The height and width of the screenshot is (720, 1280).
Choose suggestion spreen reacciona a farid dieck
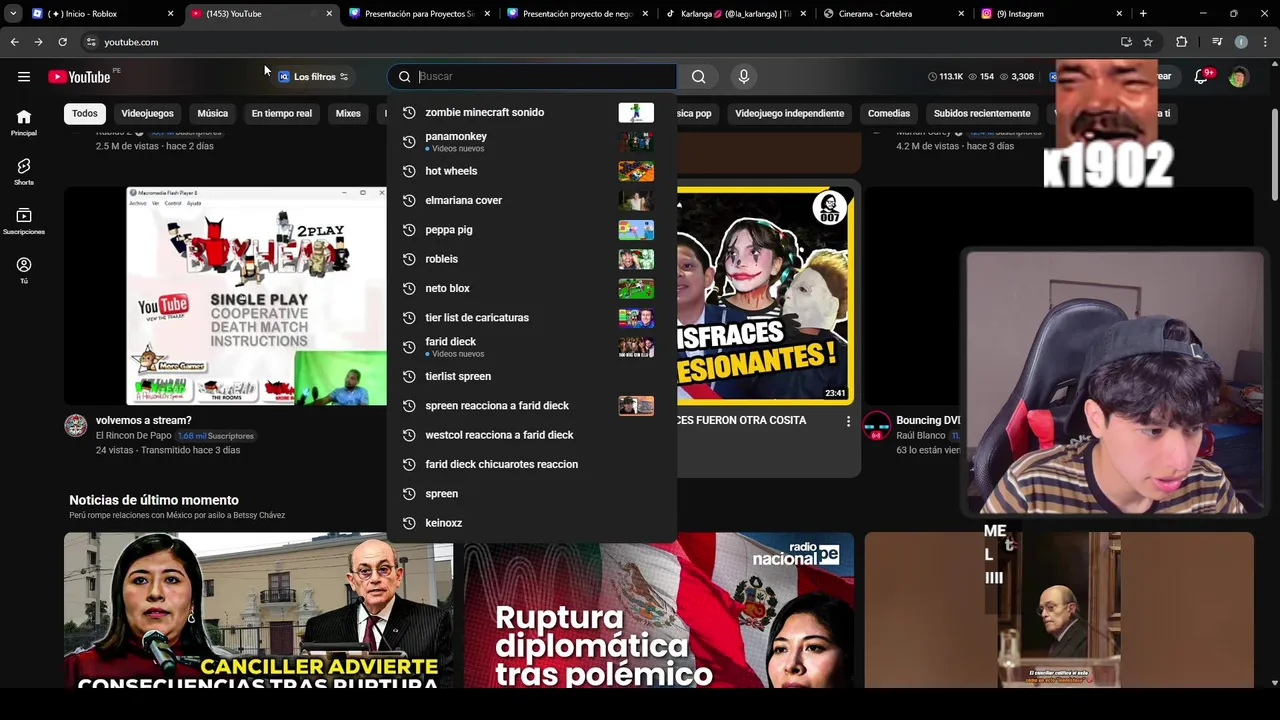(x=532, y=406)
